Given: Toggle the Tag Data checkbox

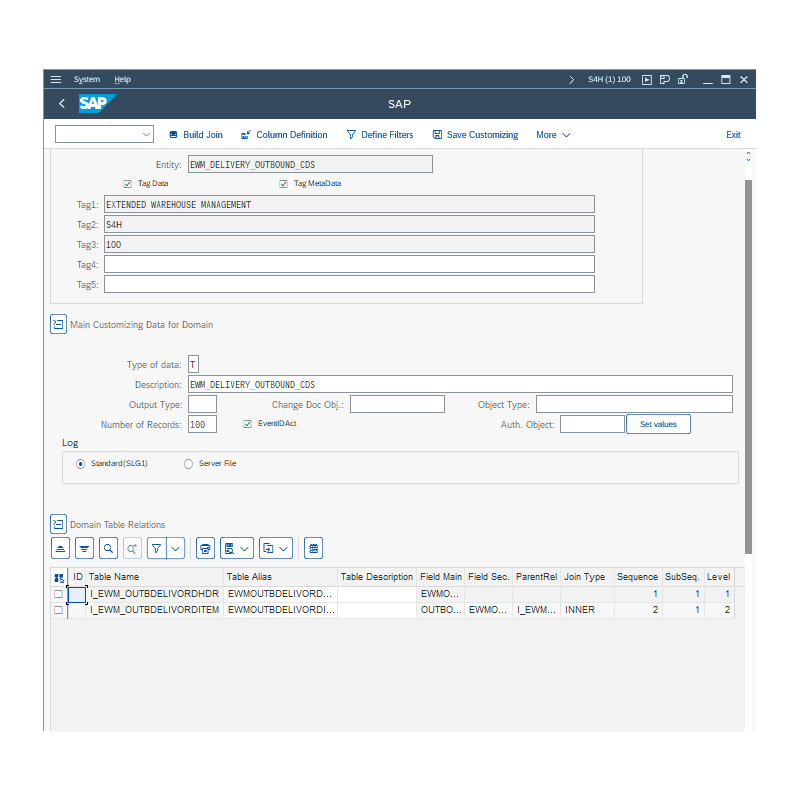Looking at the screenshot, I should click(x=128, y=184).
